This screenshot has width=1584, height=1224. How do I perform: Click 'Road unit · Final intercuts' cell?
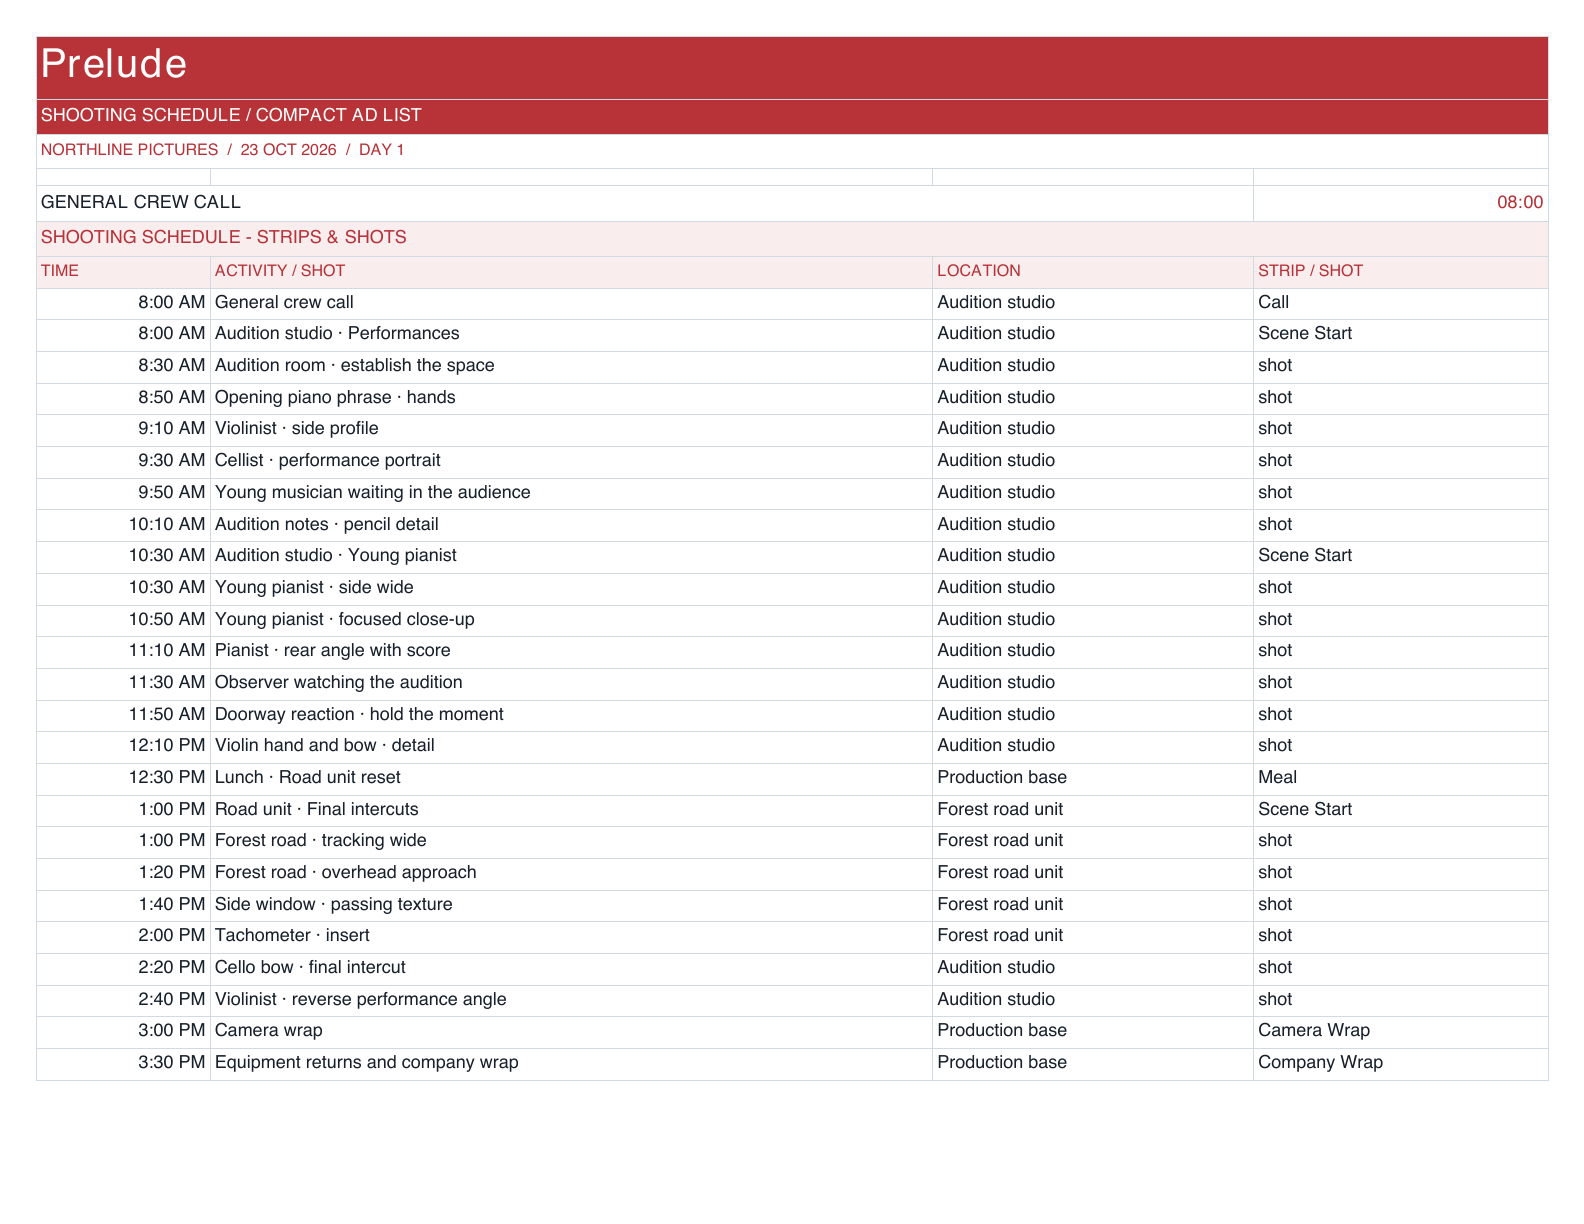click(x=571, y=810)
